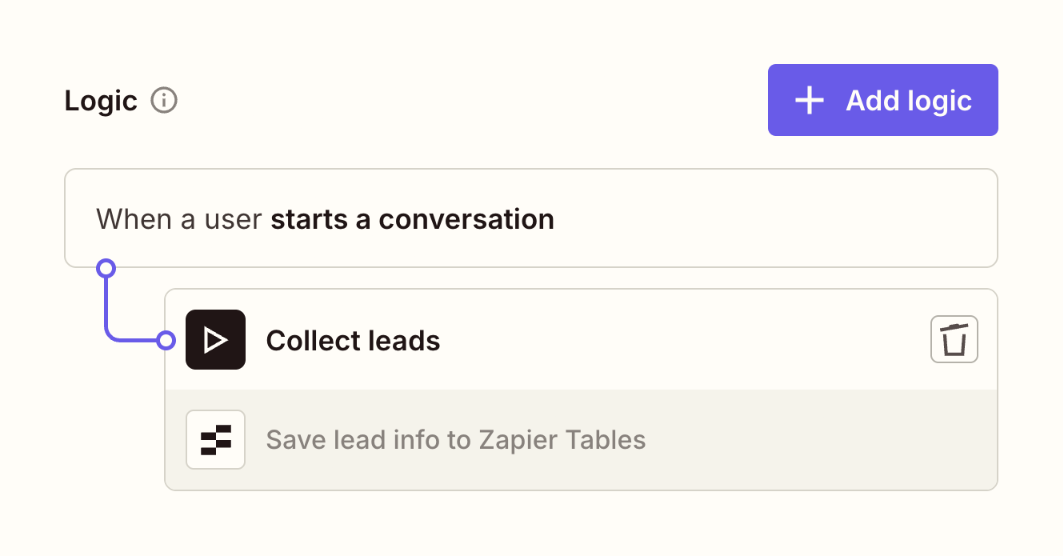Open Save lead info to Zapier Tables

(x=455, y=440)
